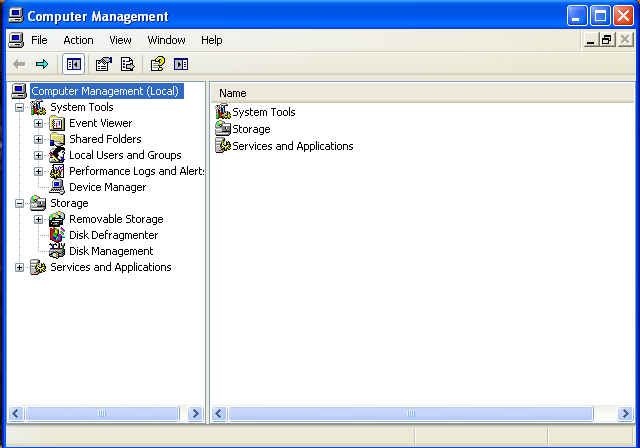
Task: Select Disk Defragmenter in the tree
Action: coord(113,235)
